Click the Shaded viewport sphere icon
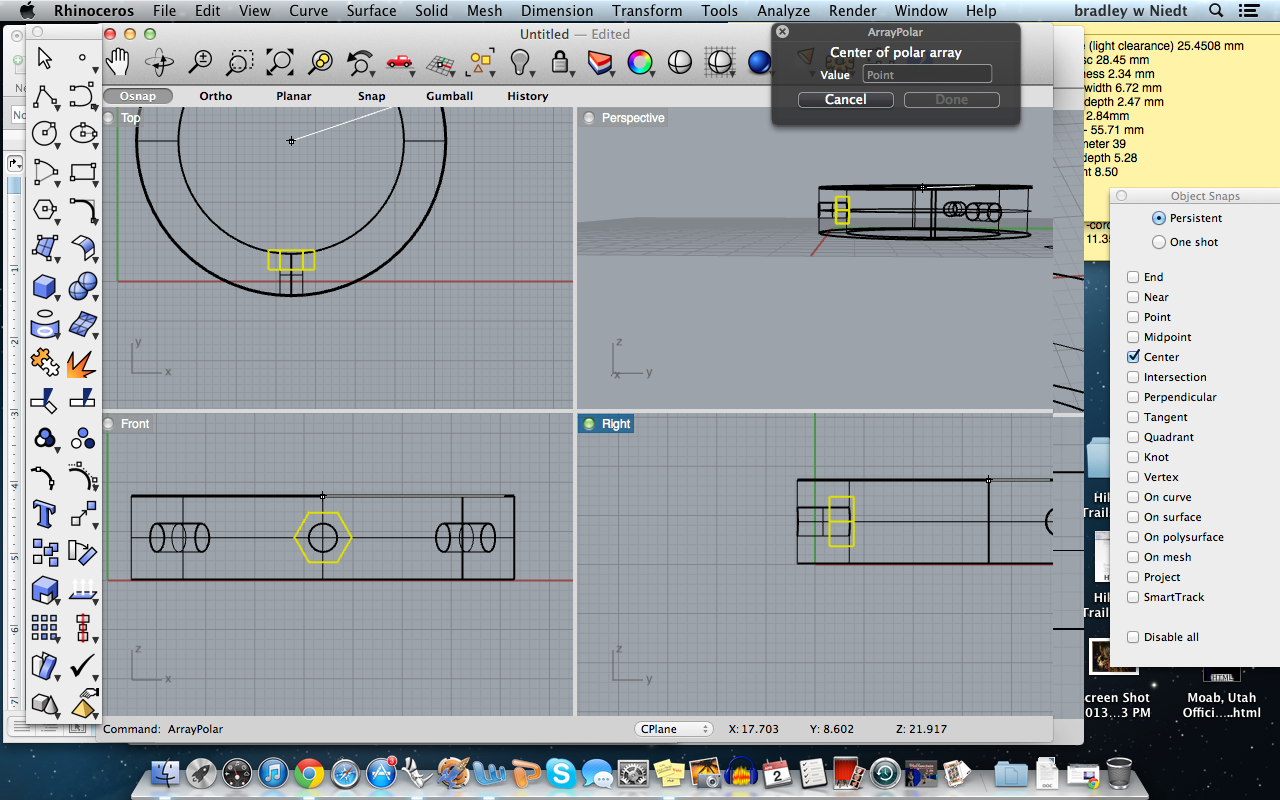Screen dimensions: 1280x800 680,62
